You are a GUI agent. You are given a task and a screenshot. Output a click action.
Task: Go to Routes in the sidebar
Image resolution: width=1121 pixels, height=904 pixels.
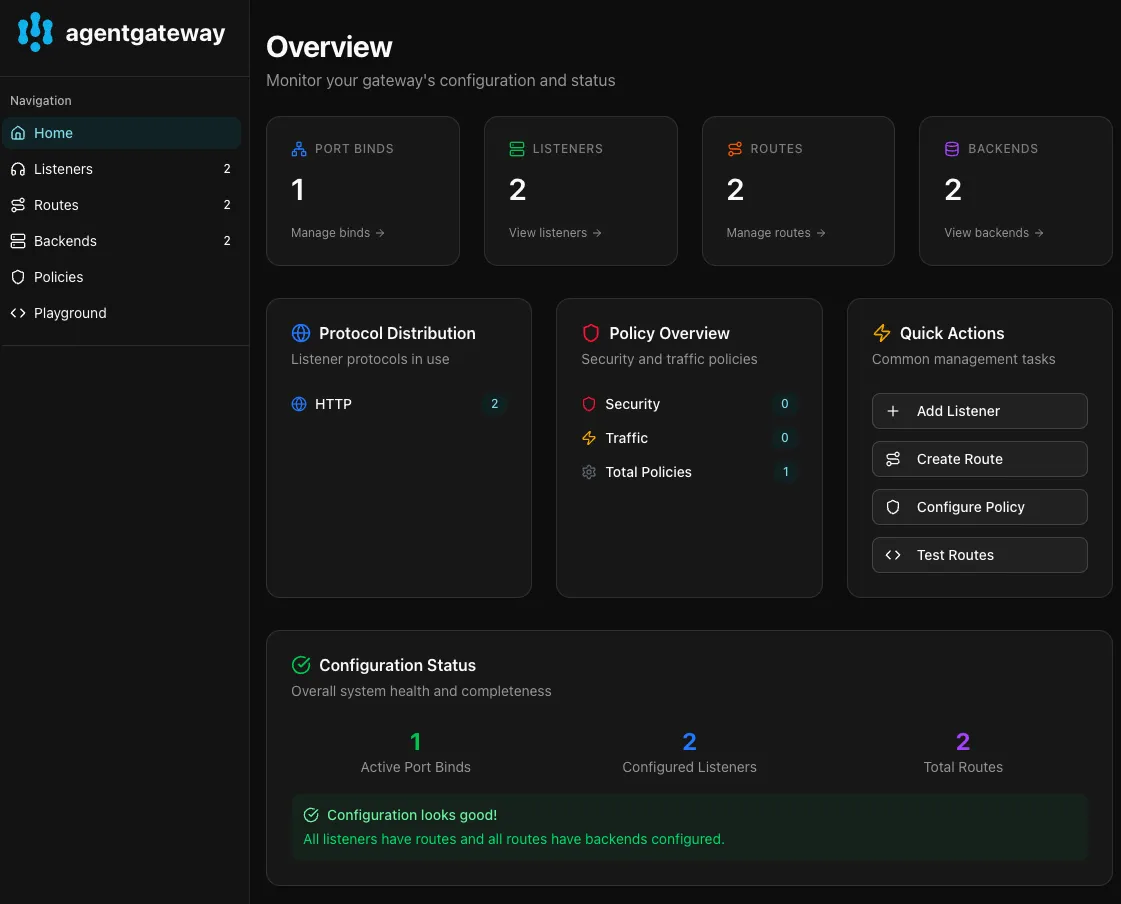tap(122, 205)
